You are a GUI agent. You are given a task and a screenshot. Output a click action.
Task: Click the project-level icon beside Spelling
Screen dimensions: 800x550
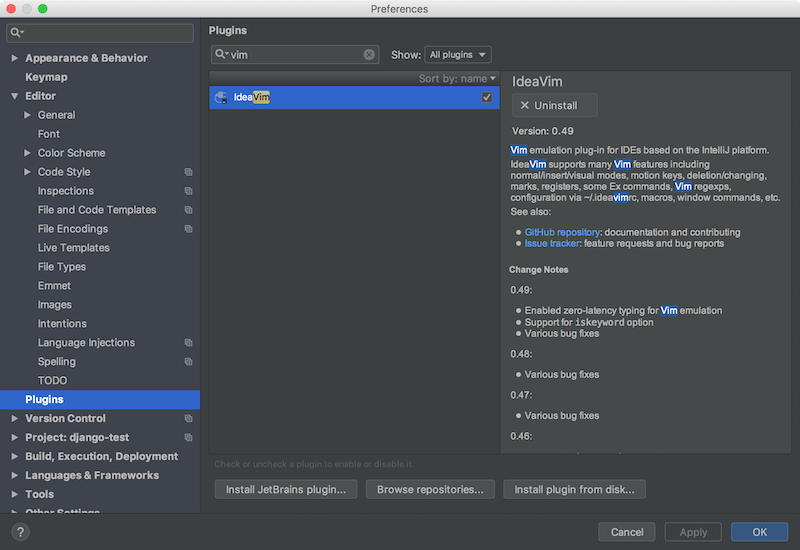tap(188, 361)
